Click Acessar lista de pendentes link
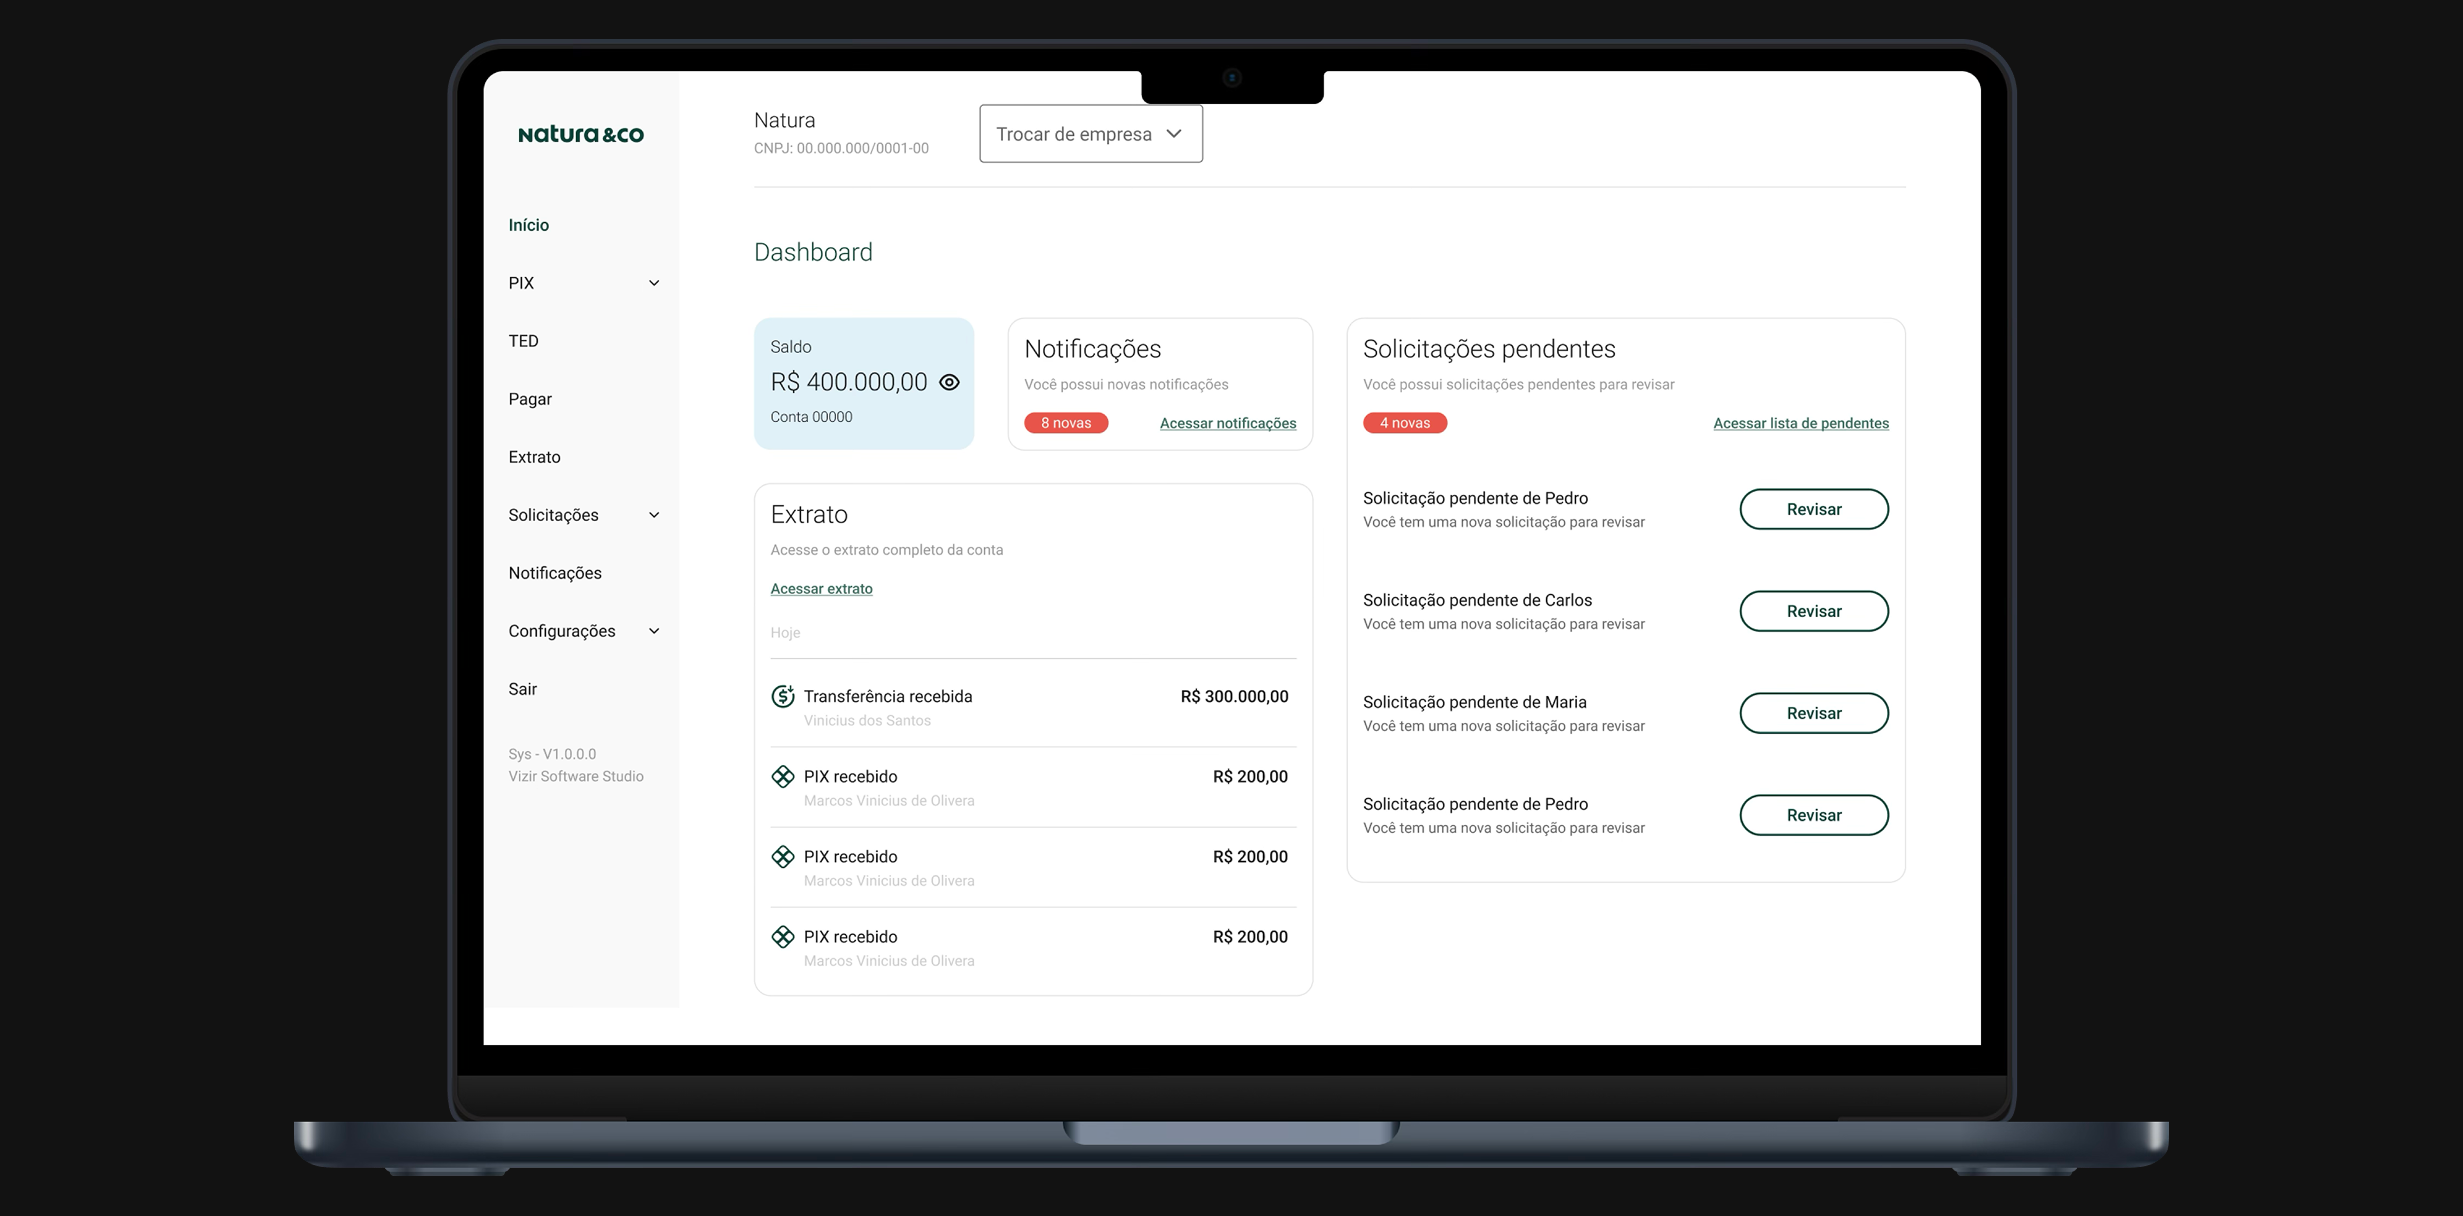The image size is (2463, 1216). point(1800,423)
